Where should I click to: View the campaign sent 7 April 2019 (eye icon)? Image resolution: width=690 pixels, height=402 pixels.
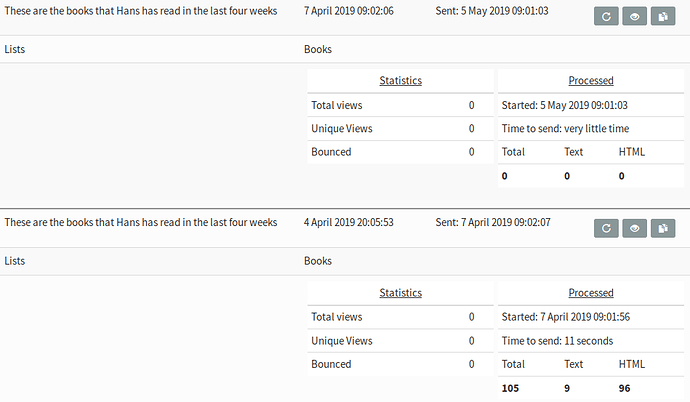pos(635,228)
